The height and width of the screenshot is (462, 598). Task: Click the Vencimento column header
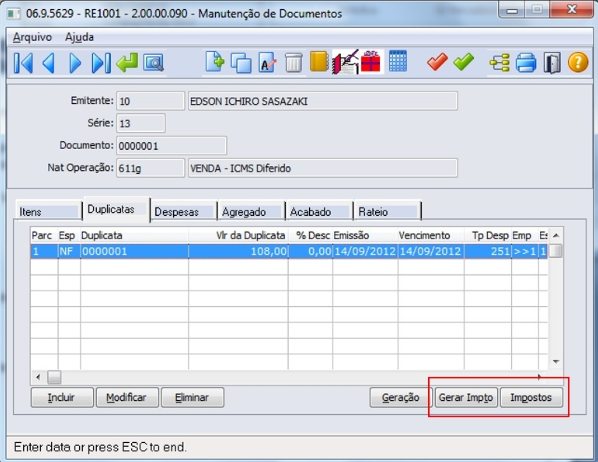pos(431,235)
